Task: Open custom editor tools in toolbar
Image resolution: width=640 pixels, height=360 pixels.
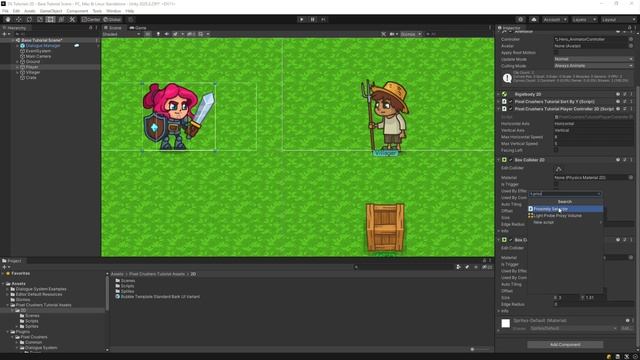Action: pyautogui.click(x=72, y=20)
